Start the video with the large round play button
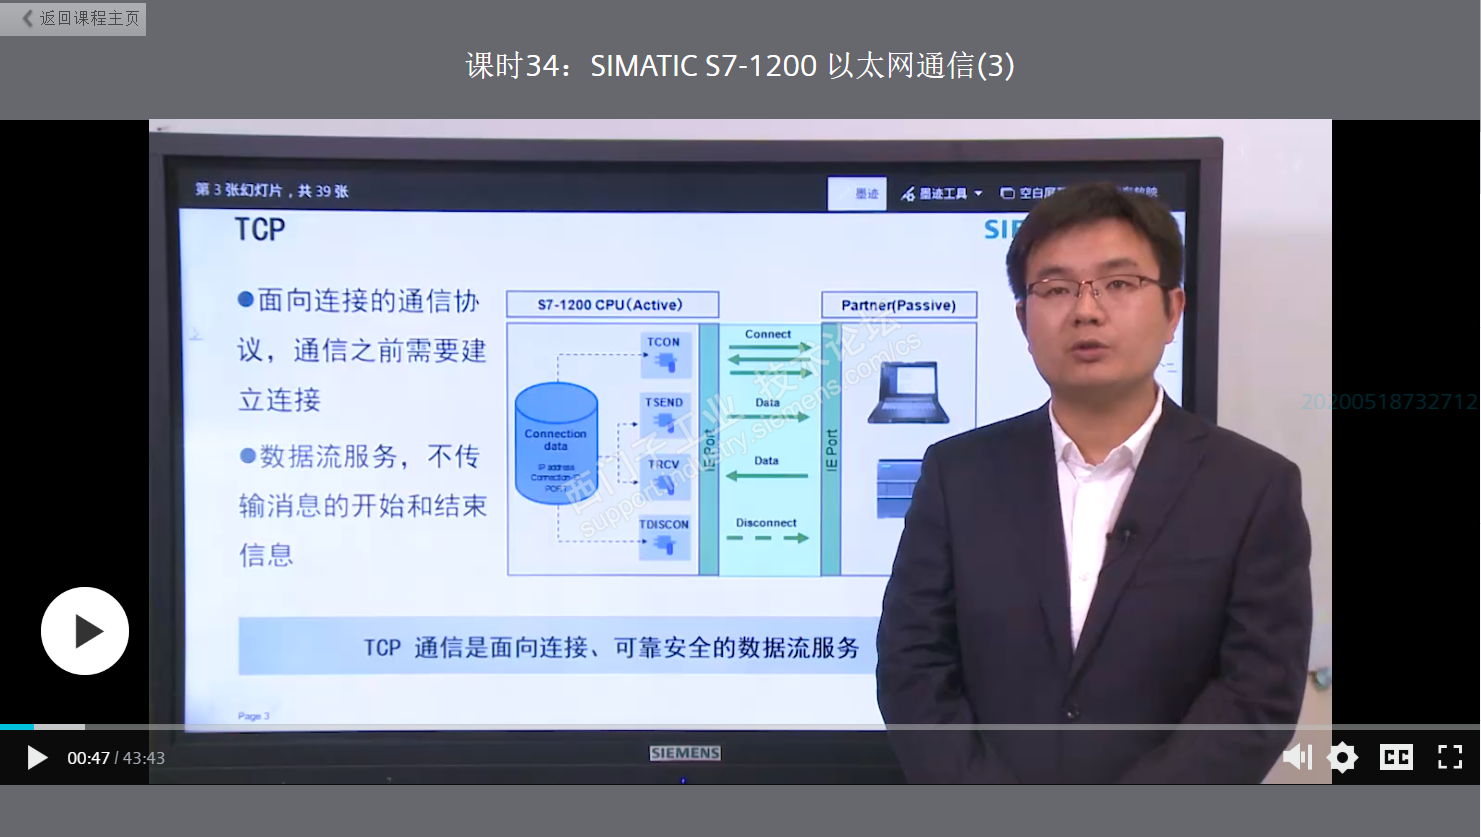 (x=85, y=631)
